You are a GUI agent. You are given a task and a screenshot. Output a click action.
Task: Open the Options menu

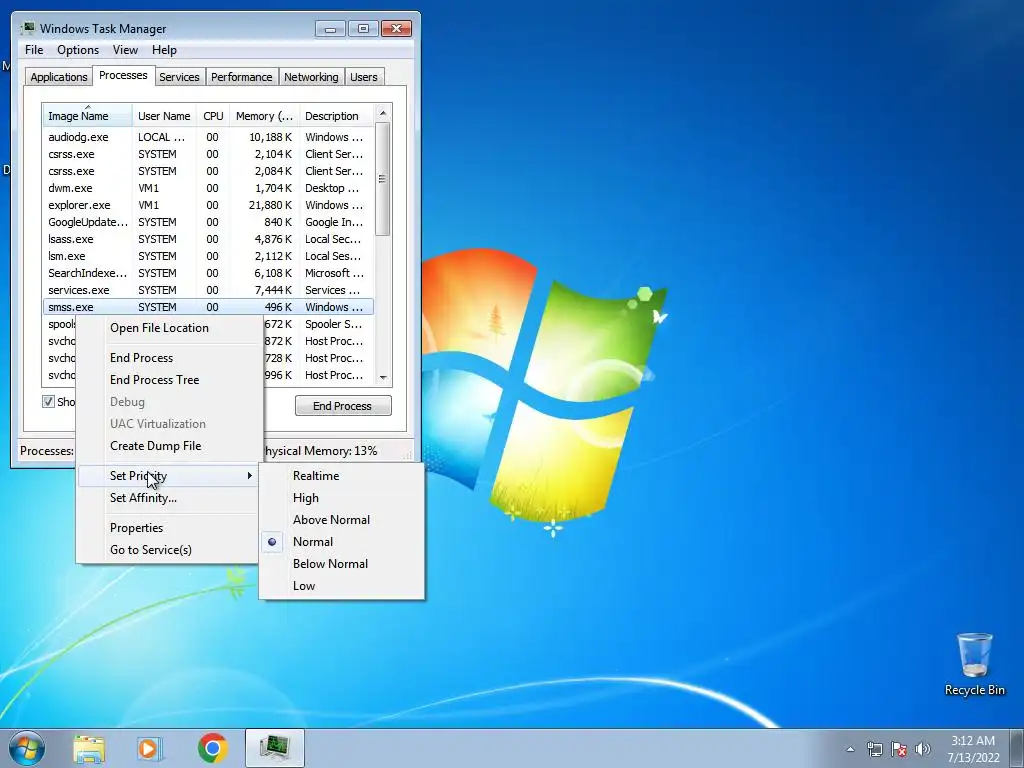[x=78, y=50]
